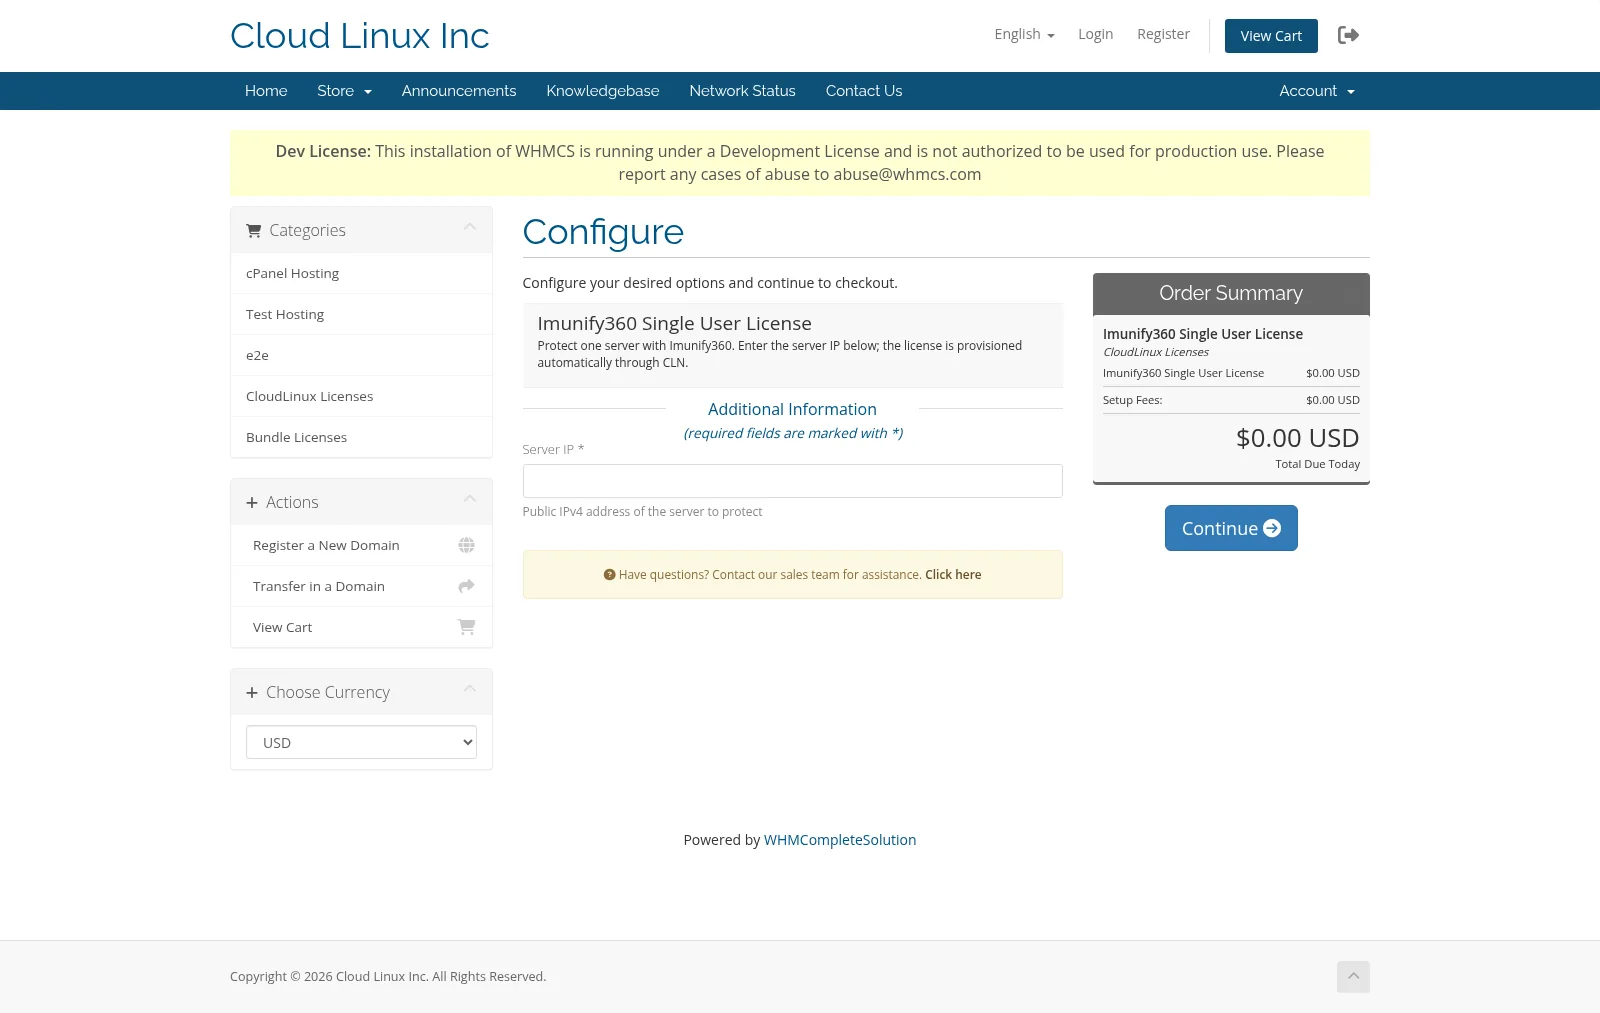The image size is (1600, 1013).
Task: Open the USD currency dropdown
Action: tap(361, 742)
